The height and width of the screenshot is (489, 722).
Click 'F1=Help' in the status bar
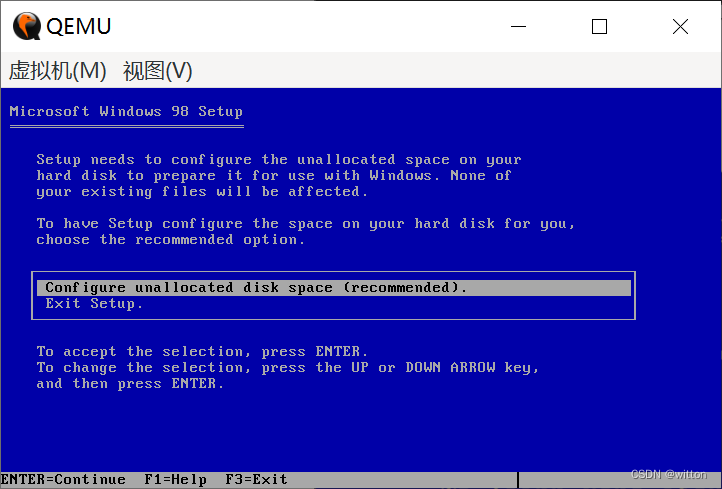[x=175, y=480]
